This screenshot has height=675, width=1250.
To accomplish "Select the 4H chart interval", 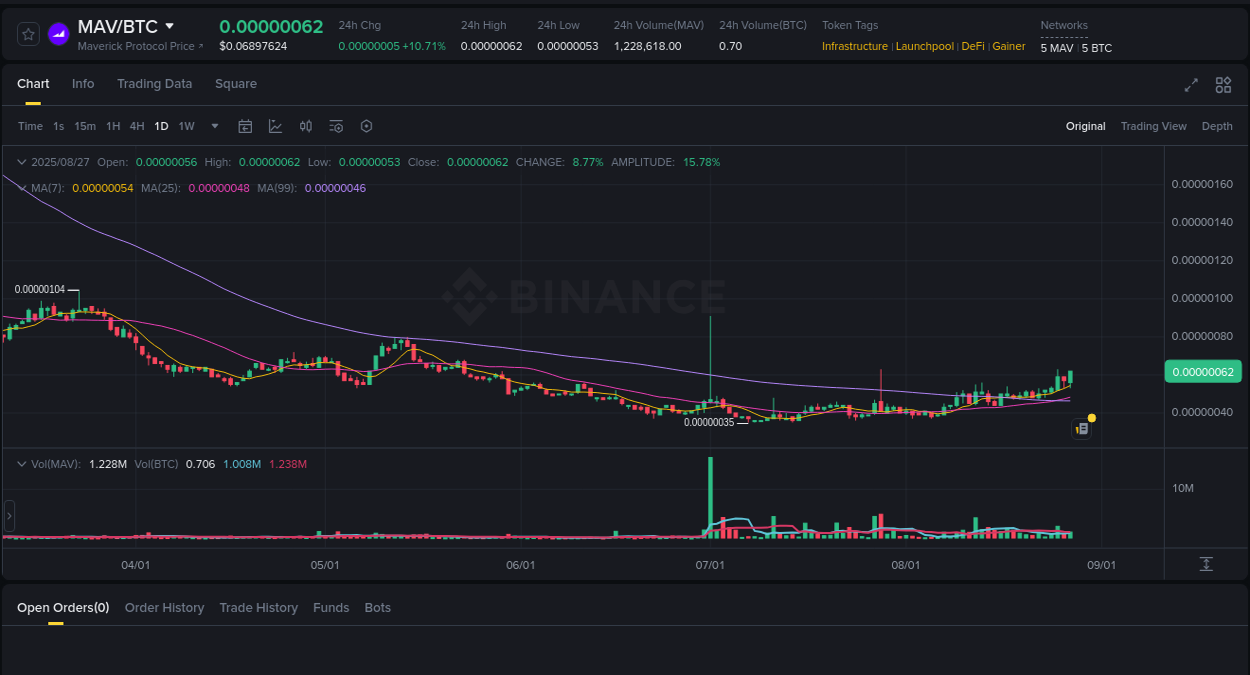I will [x=137, y=126].
